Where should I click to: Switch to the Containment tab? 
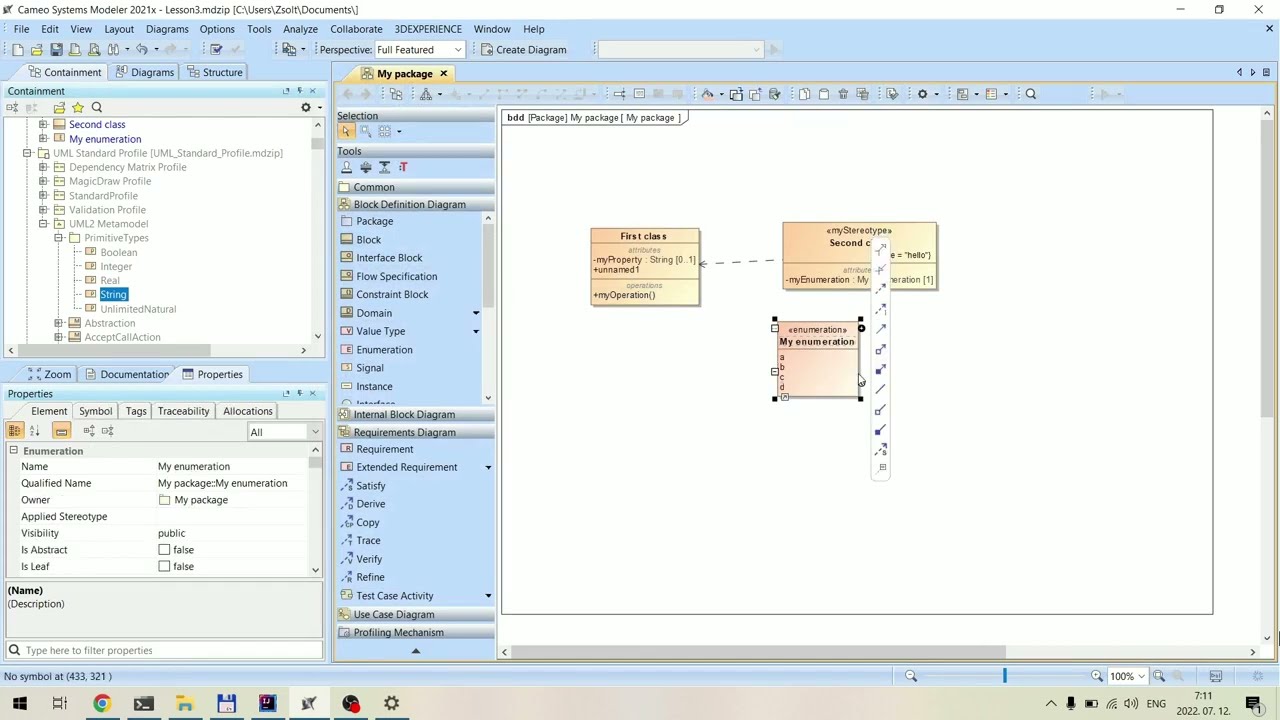coord(64,72)
